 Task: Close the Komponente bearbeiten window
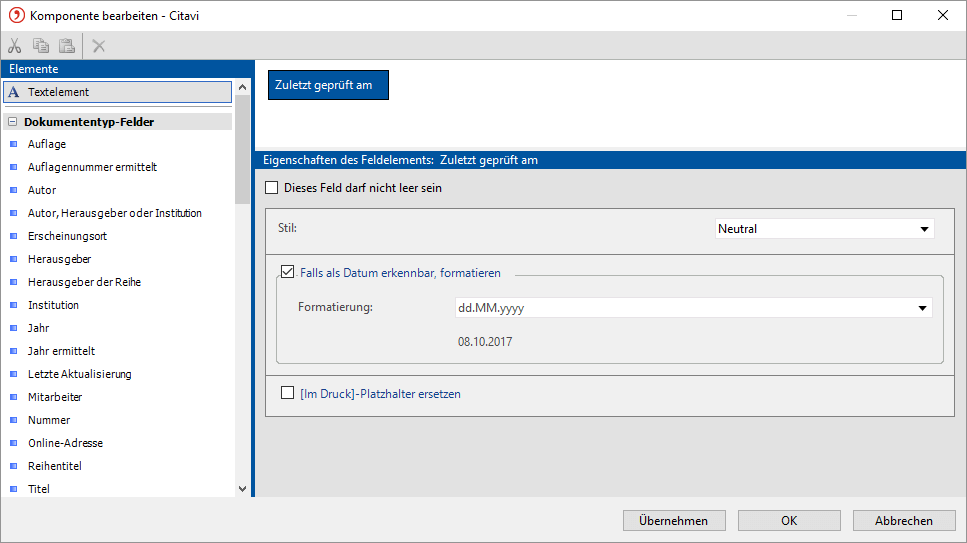pyautogui.click(x=943, y=15)
